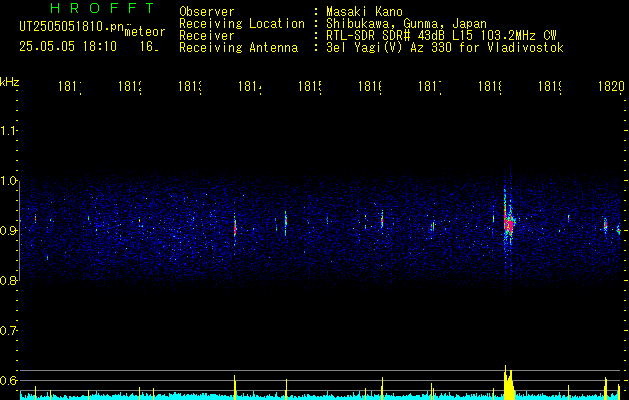Click the 1814 time label on the time axis
The width and height of the screenshot is (629, 400).
pos(250,86)
